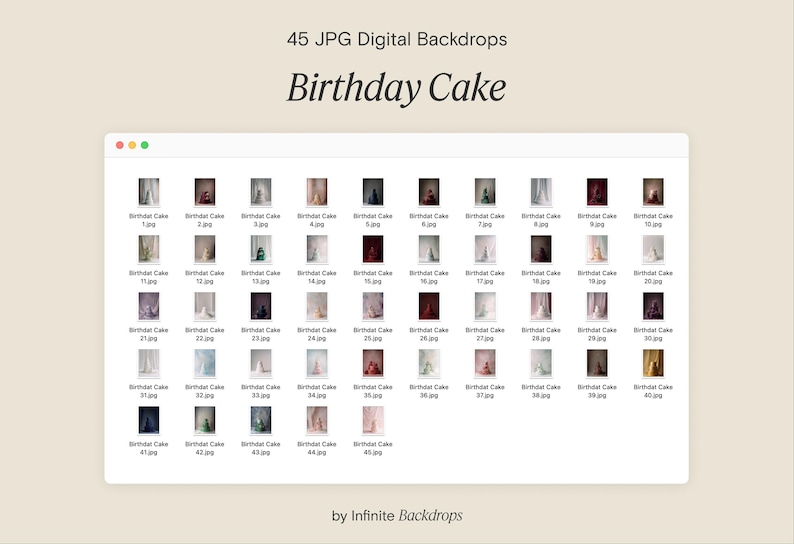
Task: Choose the Birthdat Cake 9.jpg thumbnail
Action: pyautogui.click(x=597, y=191)
